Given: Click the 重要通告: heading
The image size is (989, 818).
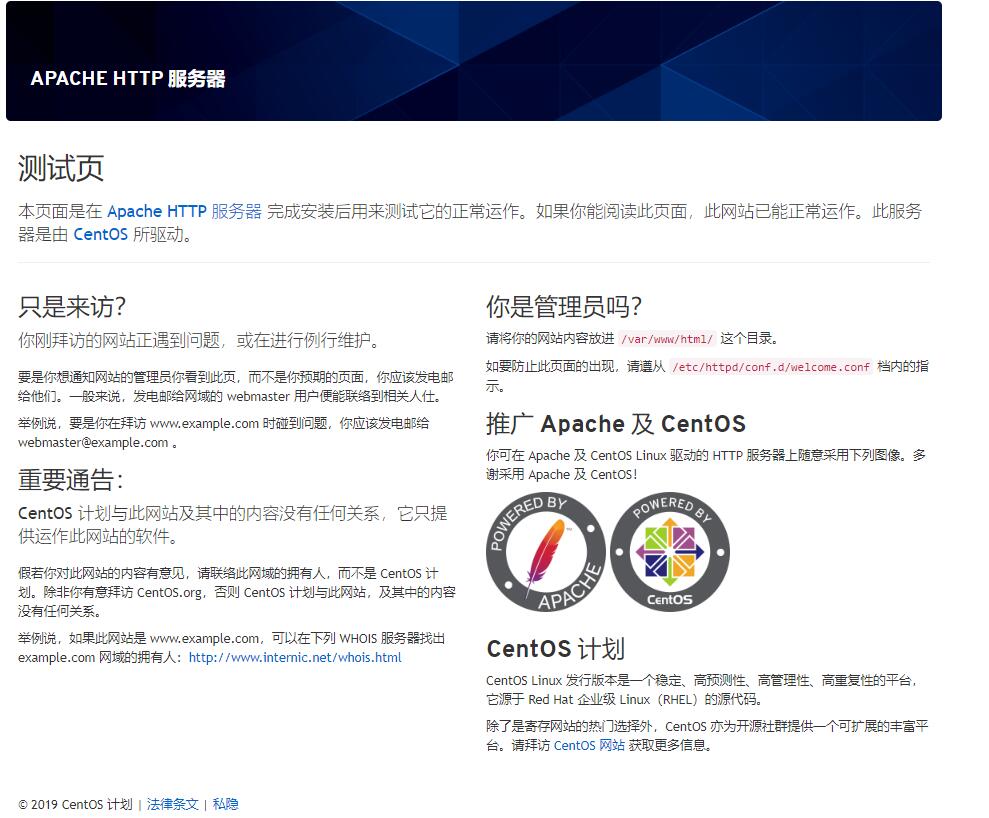Looking at the screenshot, I should click(71, 480).
